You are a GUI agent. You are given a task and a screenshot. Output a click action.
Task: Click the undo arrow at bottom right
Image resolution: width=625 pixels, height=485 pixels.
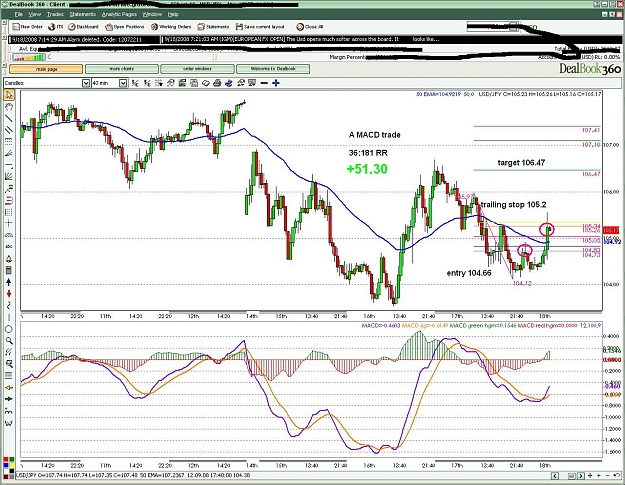(617, 475)
